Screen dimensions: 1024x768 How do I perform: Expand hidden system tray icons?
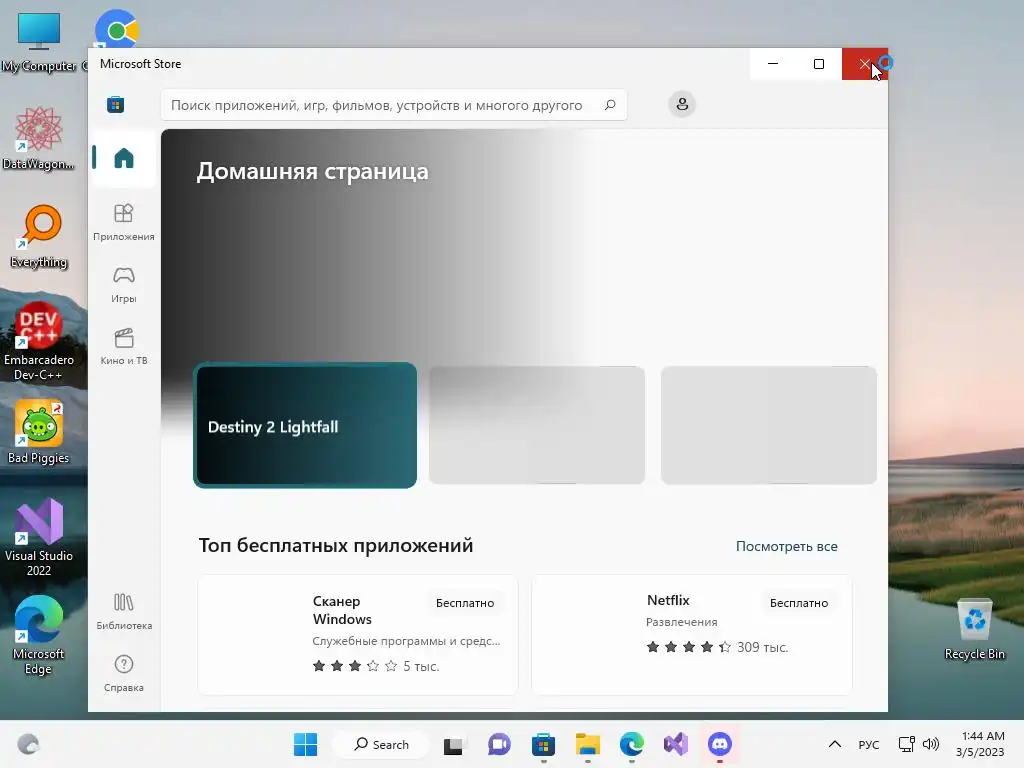click(835, 744)
